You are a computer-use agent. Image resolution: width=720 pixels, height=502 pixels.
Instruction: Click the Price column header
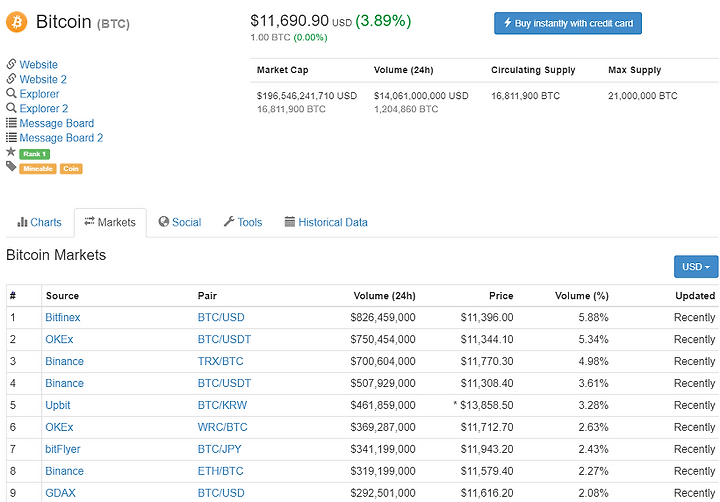click(x=501, y=296)
